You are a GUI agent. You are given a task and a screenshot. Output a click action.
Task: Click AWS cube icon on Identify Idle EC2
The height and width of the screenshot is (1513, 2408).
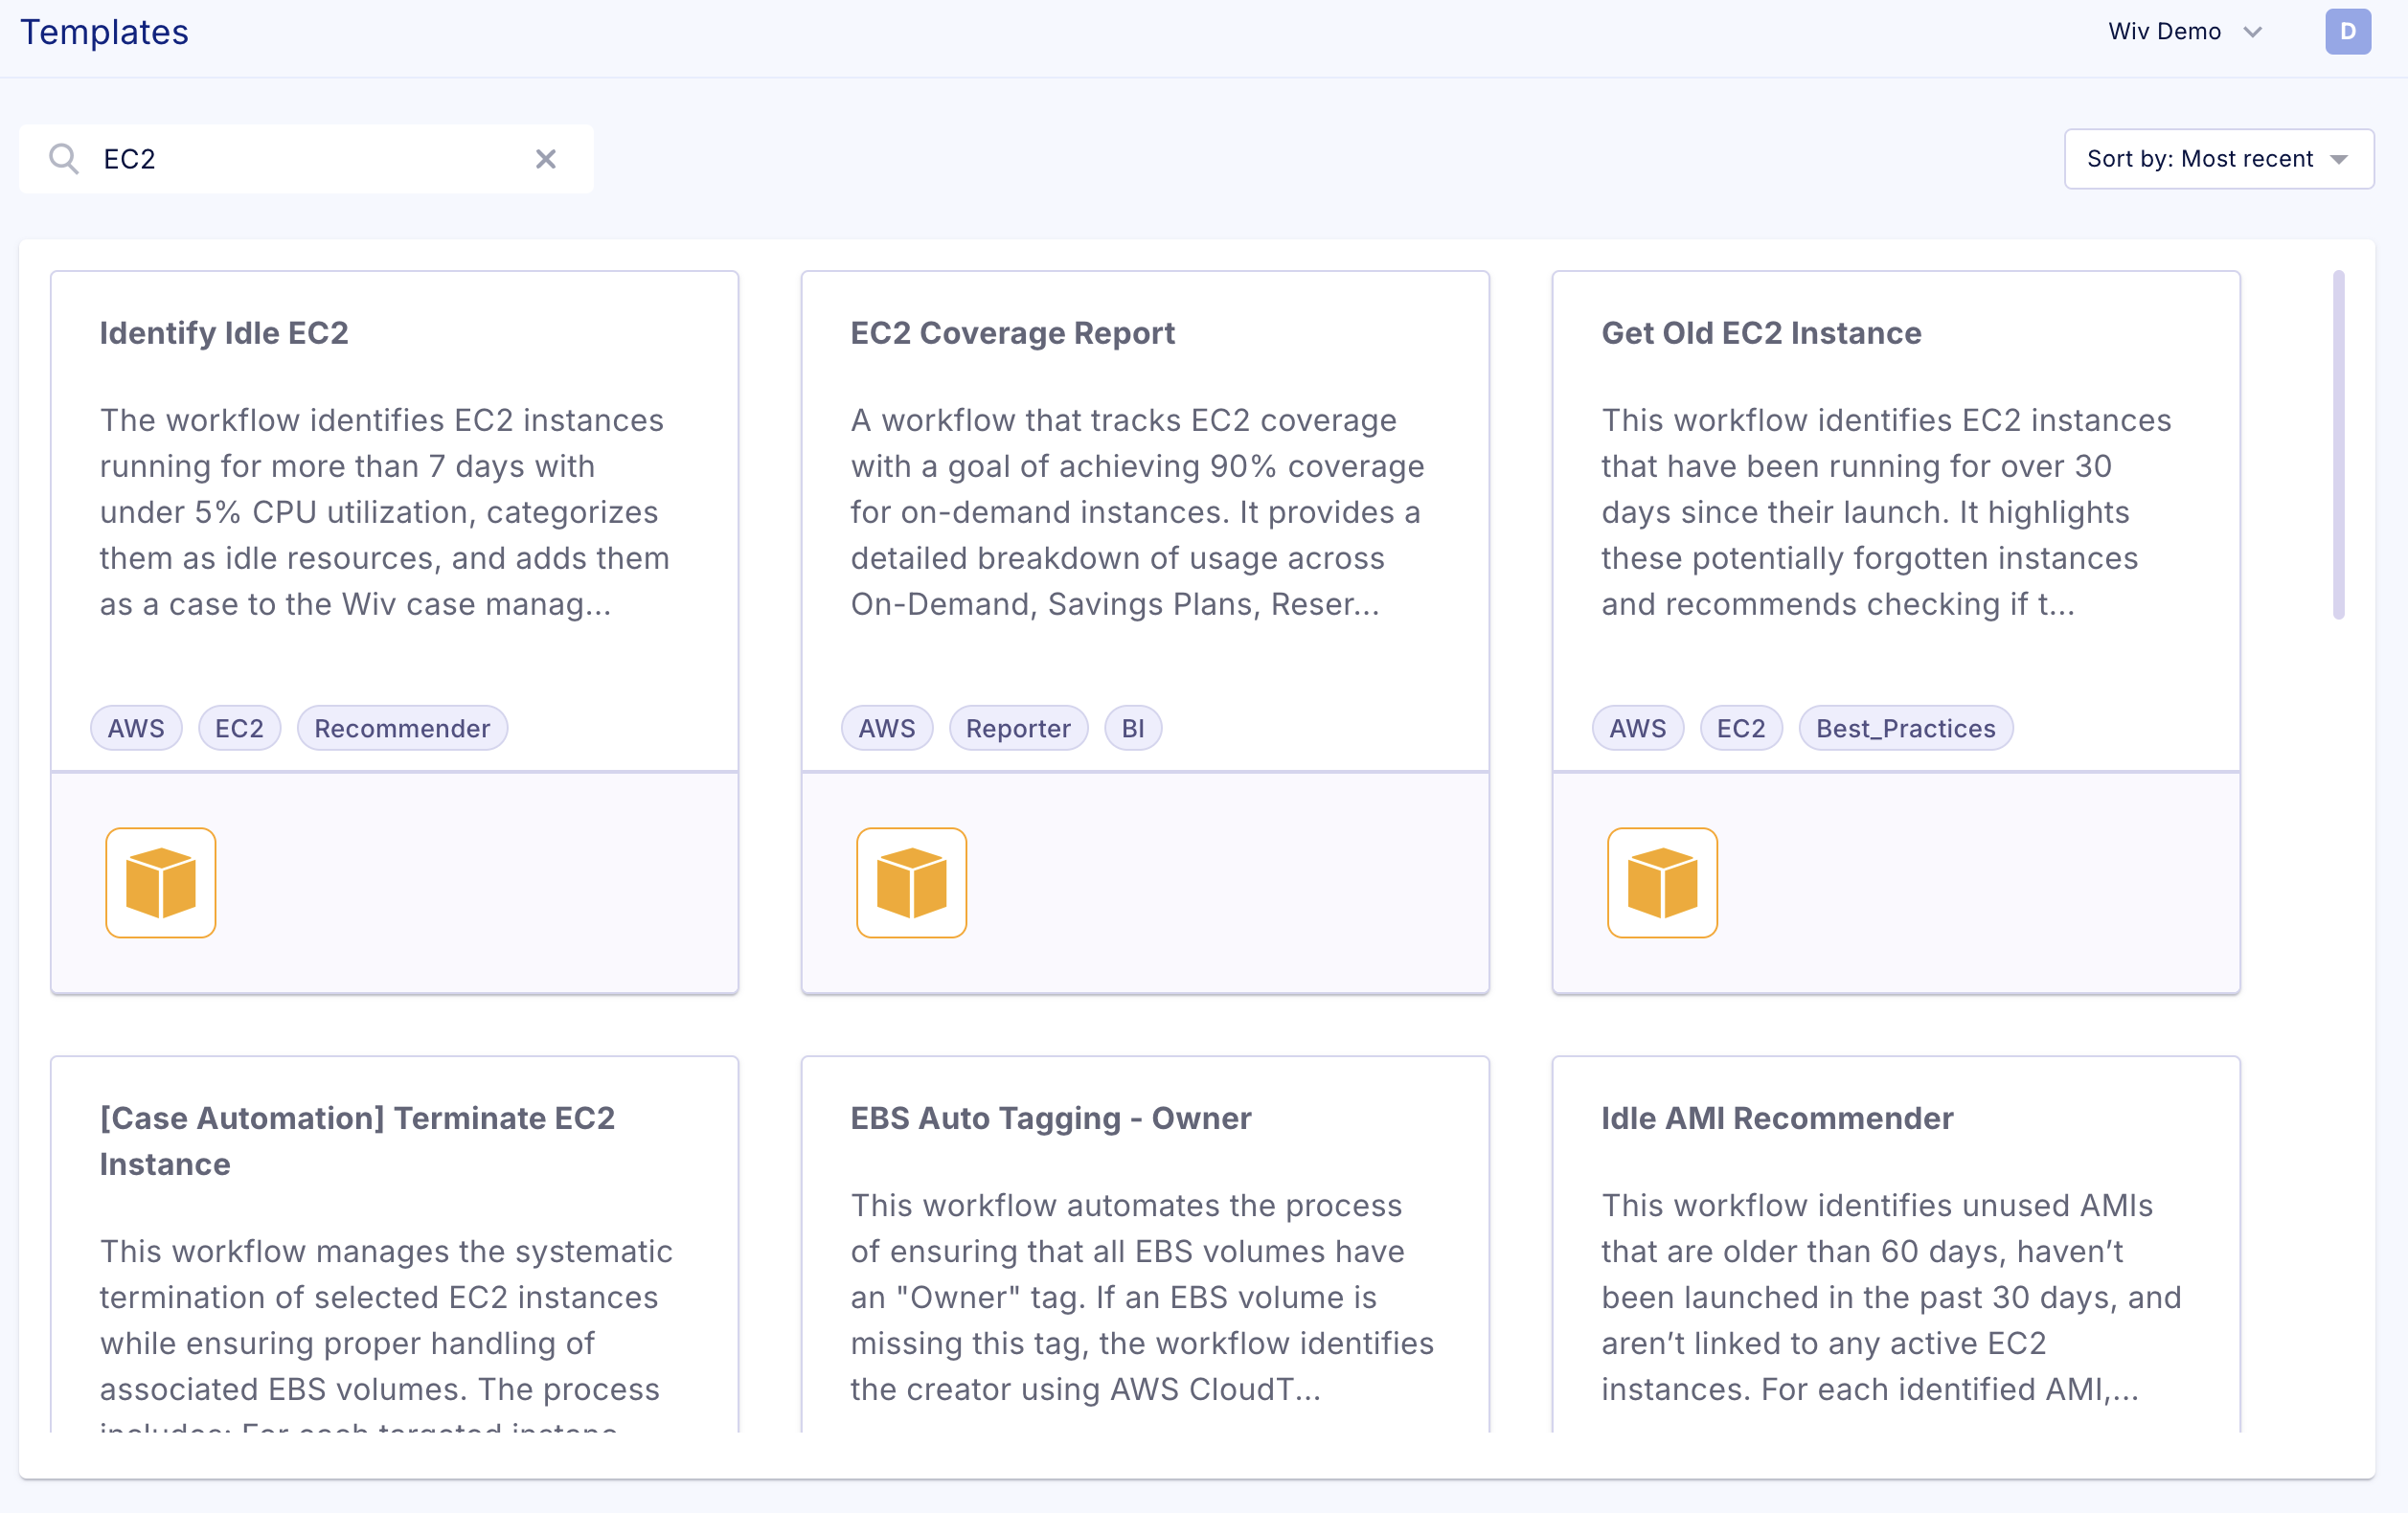click(x=160, y=882)
